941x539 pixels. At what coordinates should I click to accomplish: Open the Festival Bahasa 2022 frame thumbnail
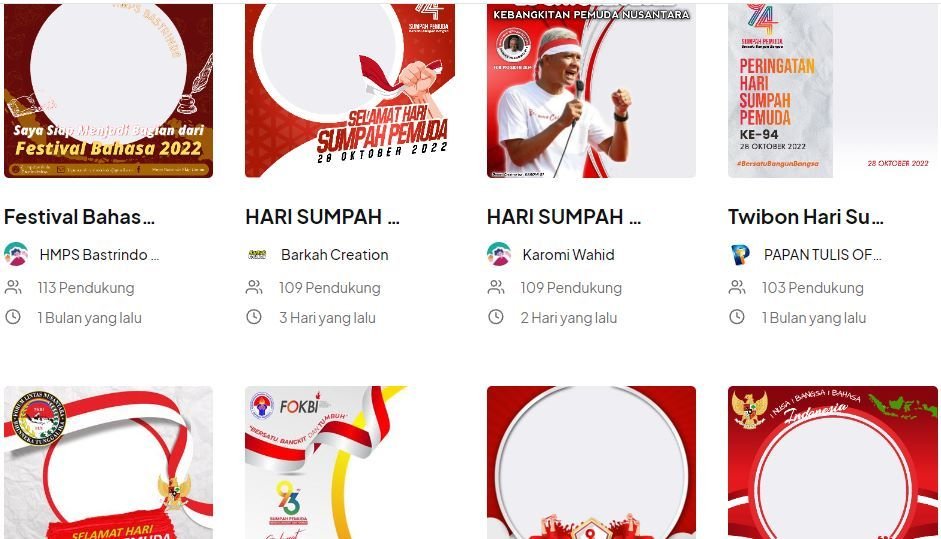[109, 91]
